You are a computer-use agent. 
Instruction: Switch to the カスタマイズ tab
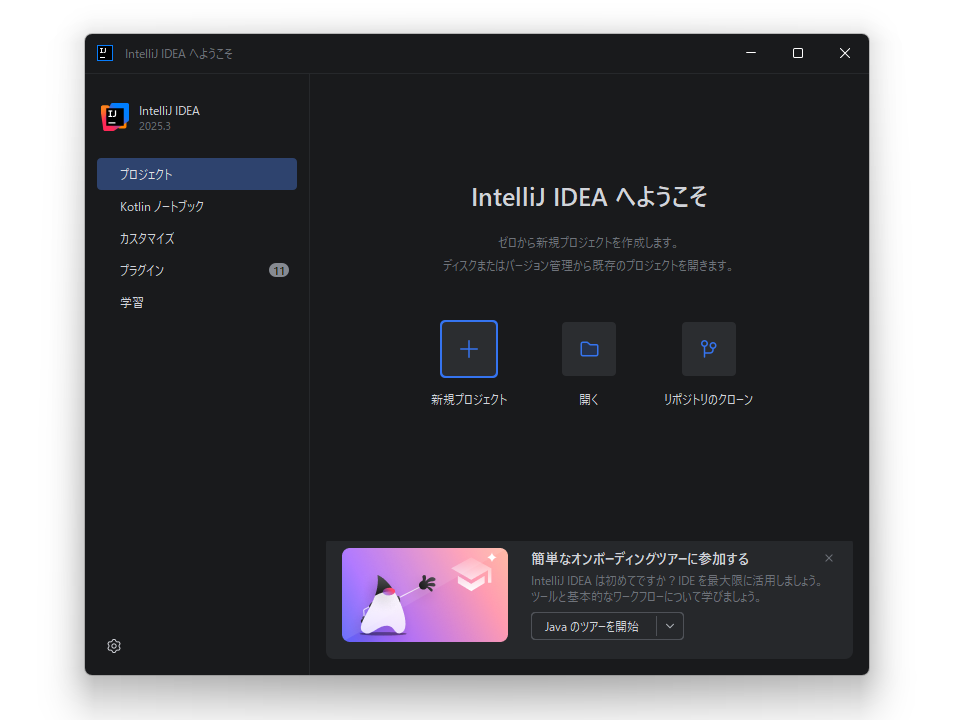pos(197,238)
